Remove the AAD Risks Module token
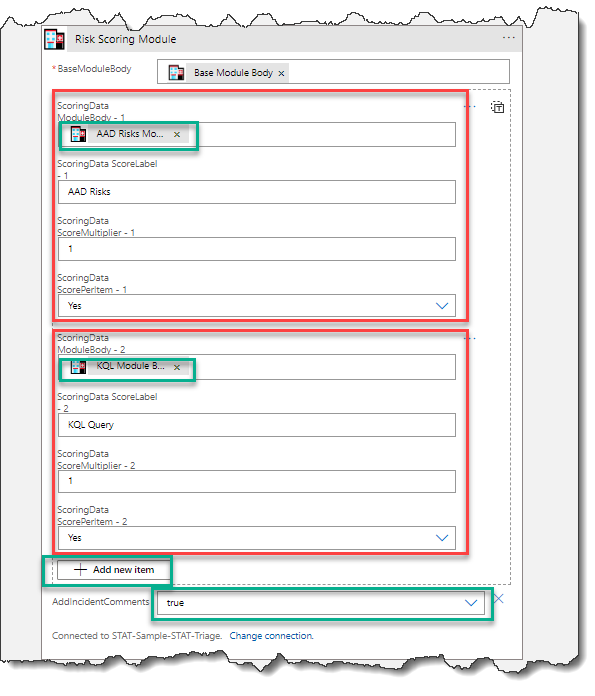 177,134
